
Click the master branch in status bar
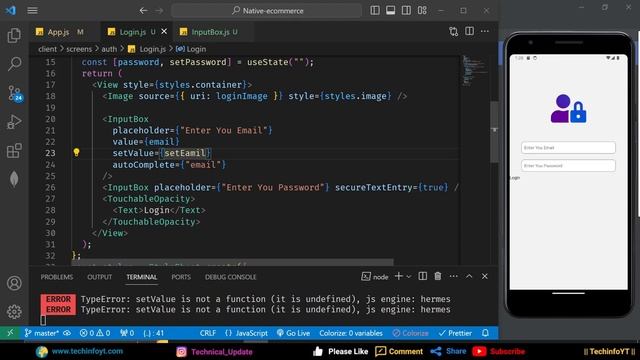(42, 333)
